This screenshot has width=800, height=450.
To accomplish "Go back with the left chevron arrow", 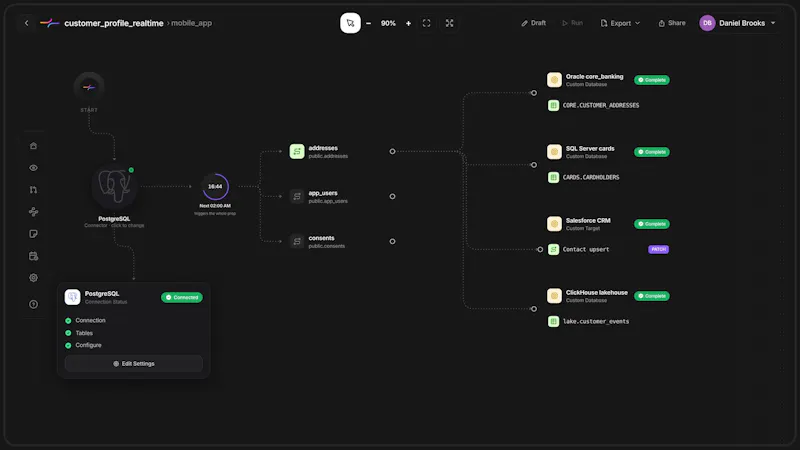I will coord(27,23).
